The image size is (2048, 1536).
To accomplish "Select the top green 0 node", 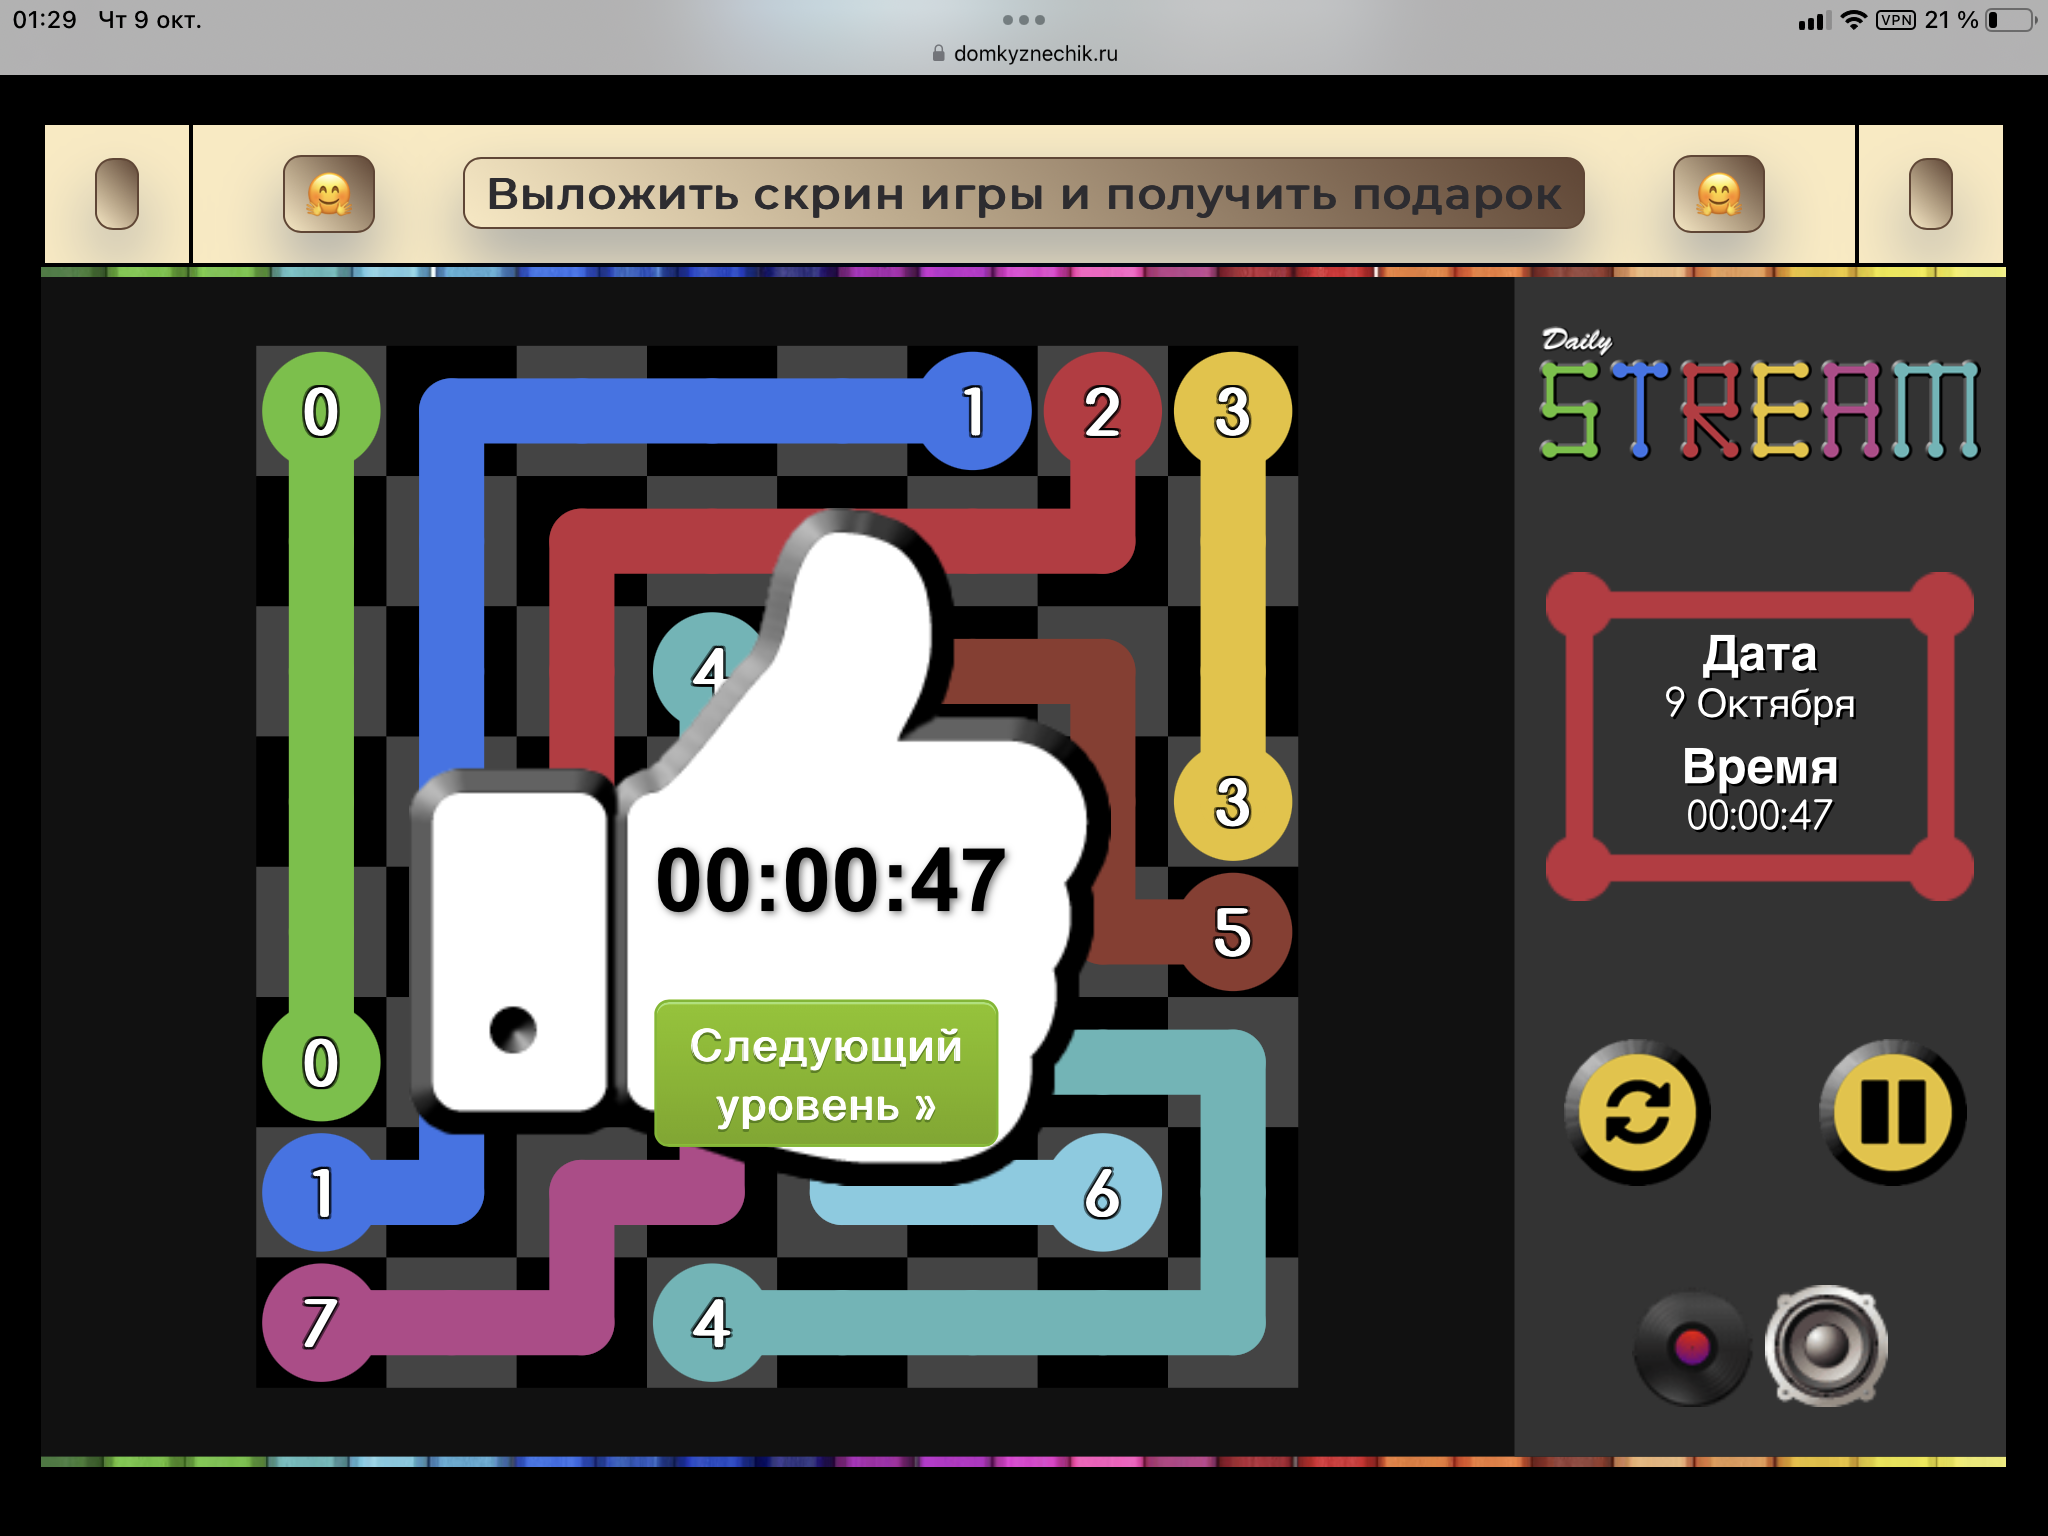I will click(x=321, y=411).
